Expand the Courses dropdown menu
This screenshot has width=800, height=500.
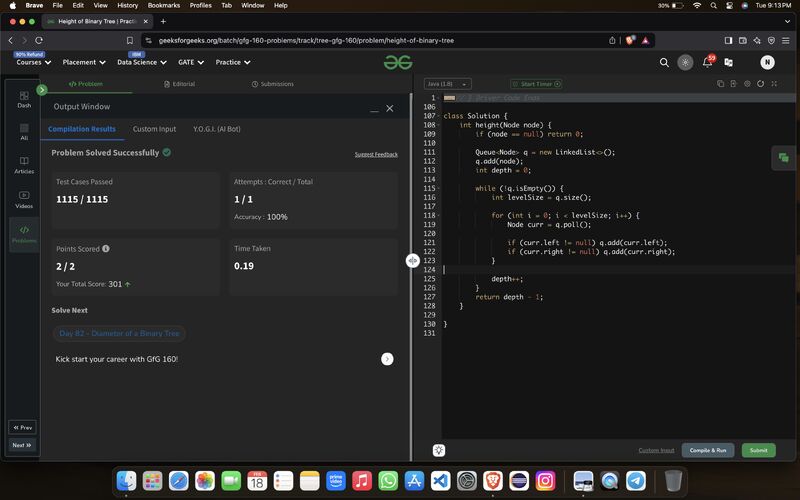click(x=32, y=62)
